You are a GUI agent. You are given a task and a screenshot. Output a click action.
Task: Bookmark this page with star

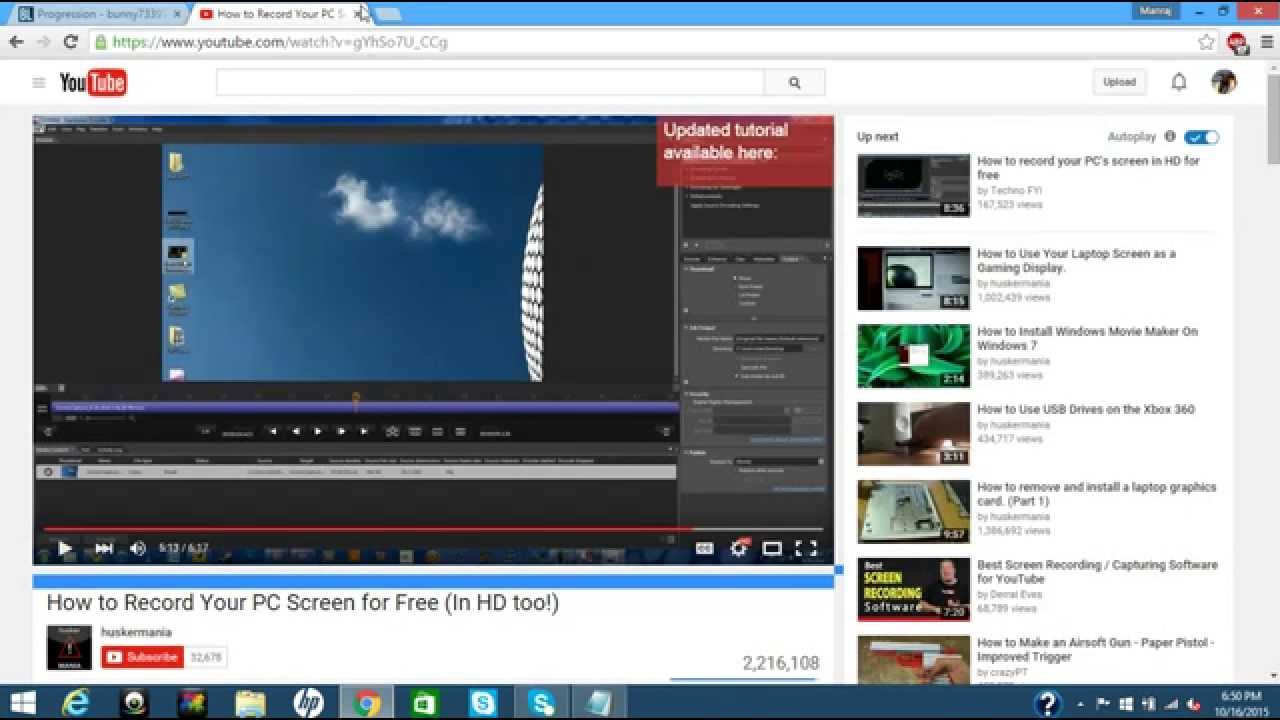click(x=1207, y=42)
